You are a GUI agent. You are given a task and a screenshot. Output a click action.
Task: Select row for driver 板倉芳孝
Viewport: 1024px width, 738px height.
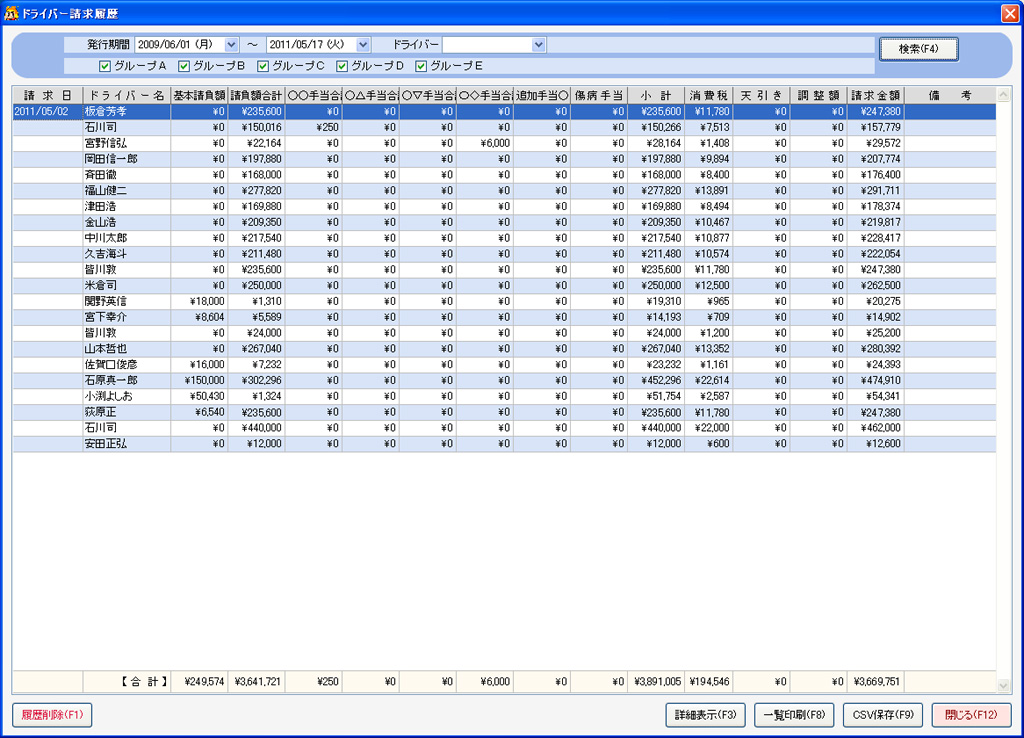click(504, 112)
